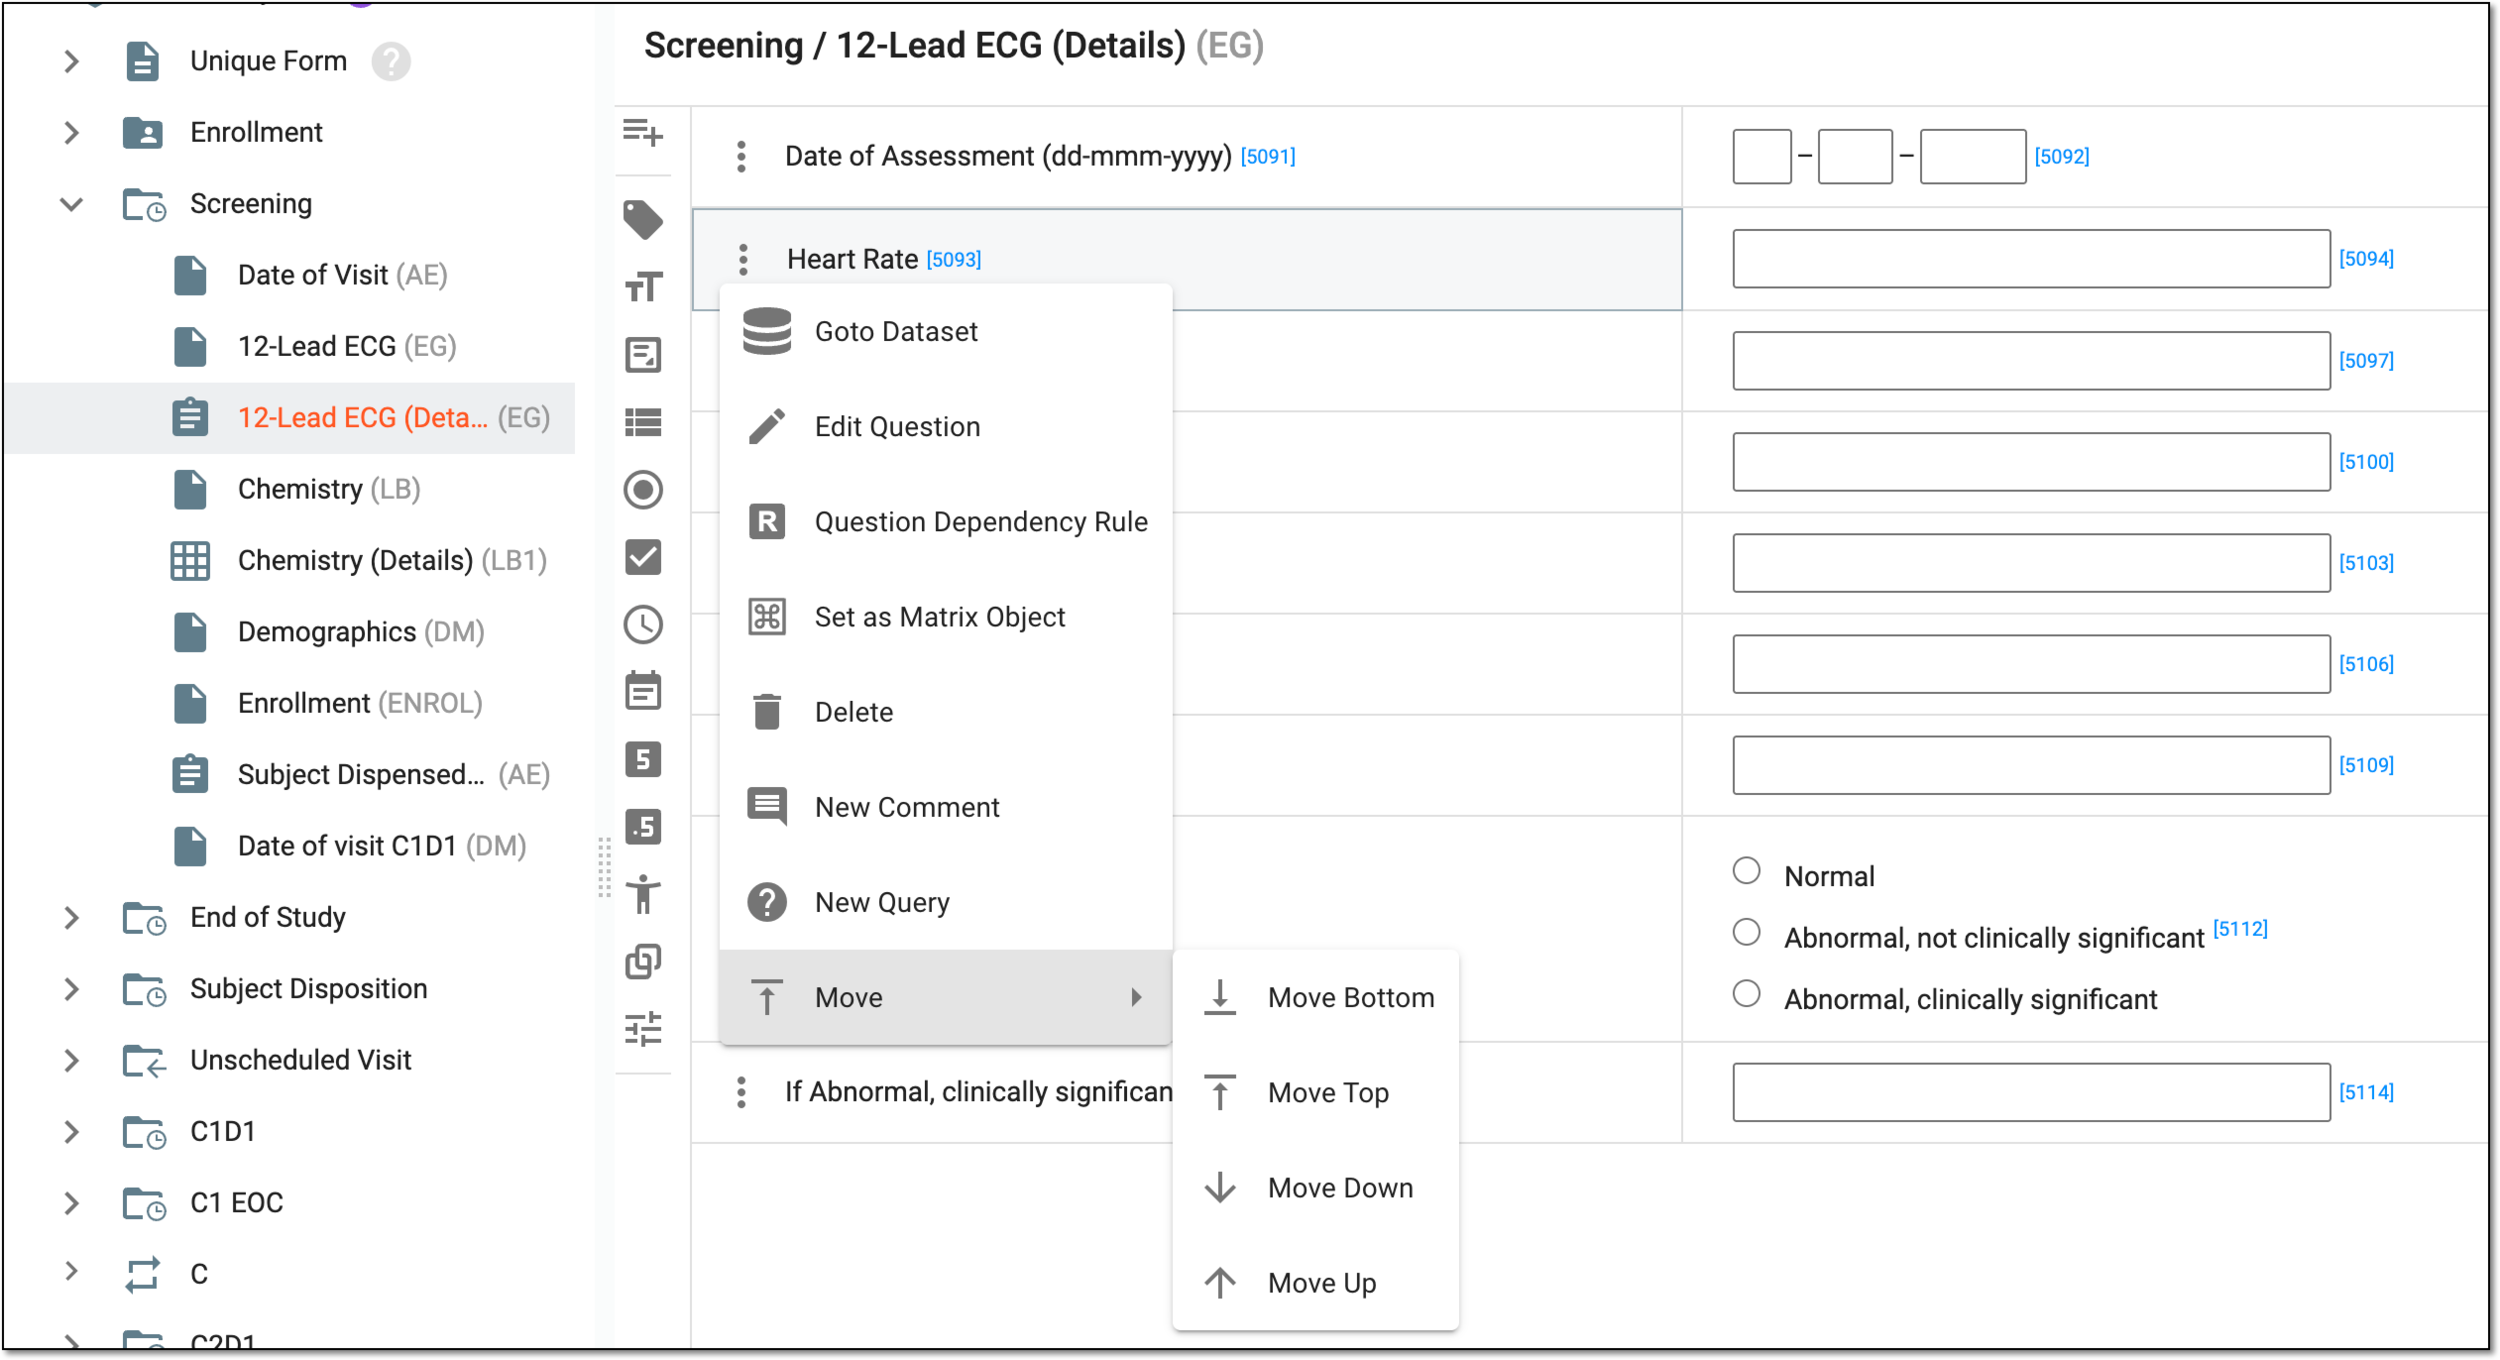This screenshot has height=1360, width=2500.
Task: Expand the End of Study node
Action: (71, 918)
